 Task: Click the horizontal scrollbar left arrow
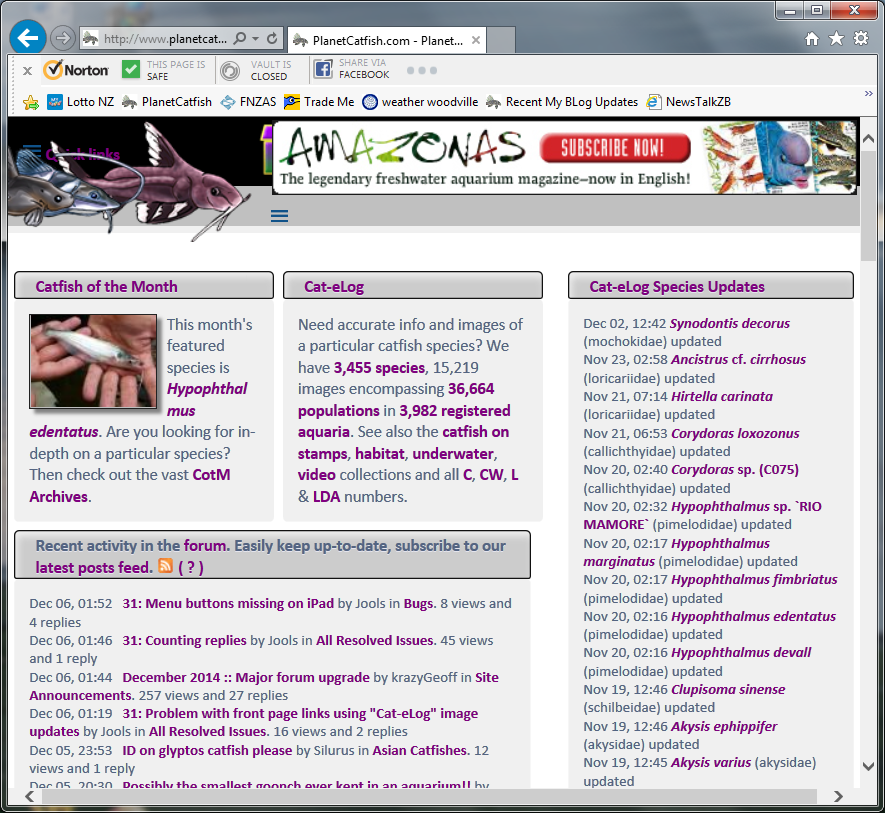coord(30,796)
